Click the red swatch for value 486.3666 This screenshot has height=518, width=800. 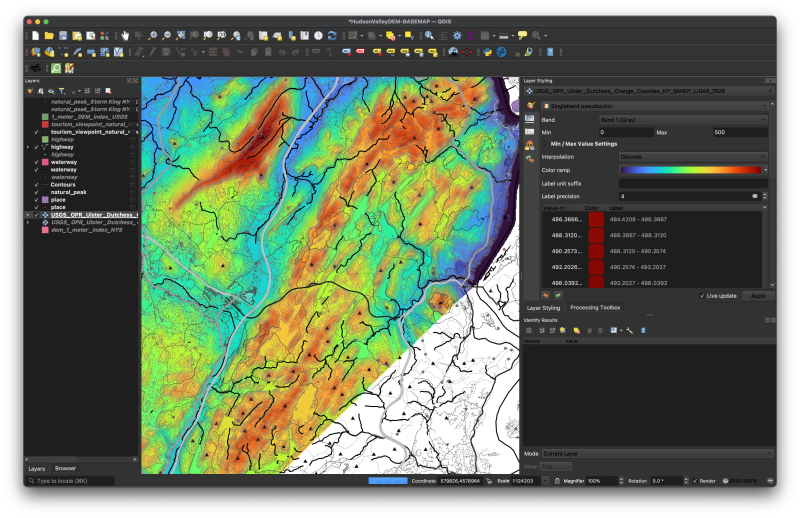[596, 219]
